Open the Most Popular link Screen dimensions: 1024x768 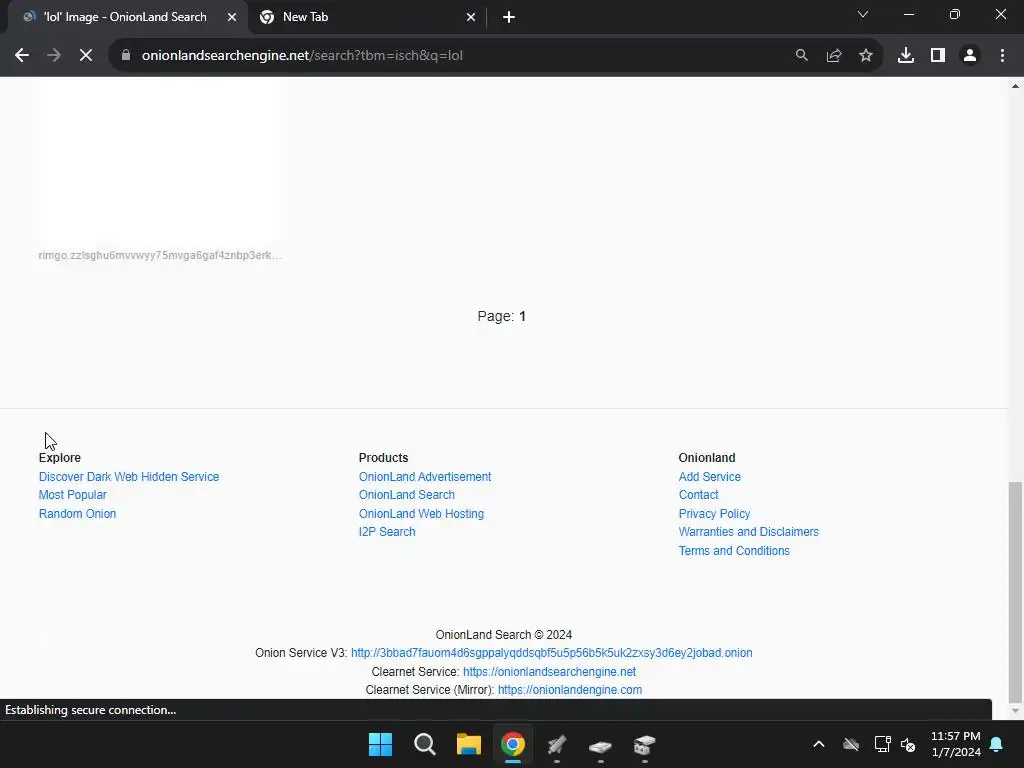72,495
